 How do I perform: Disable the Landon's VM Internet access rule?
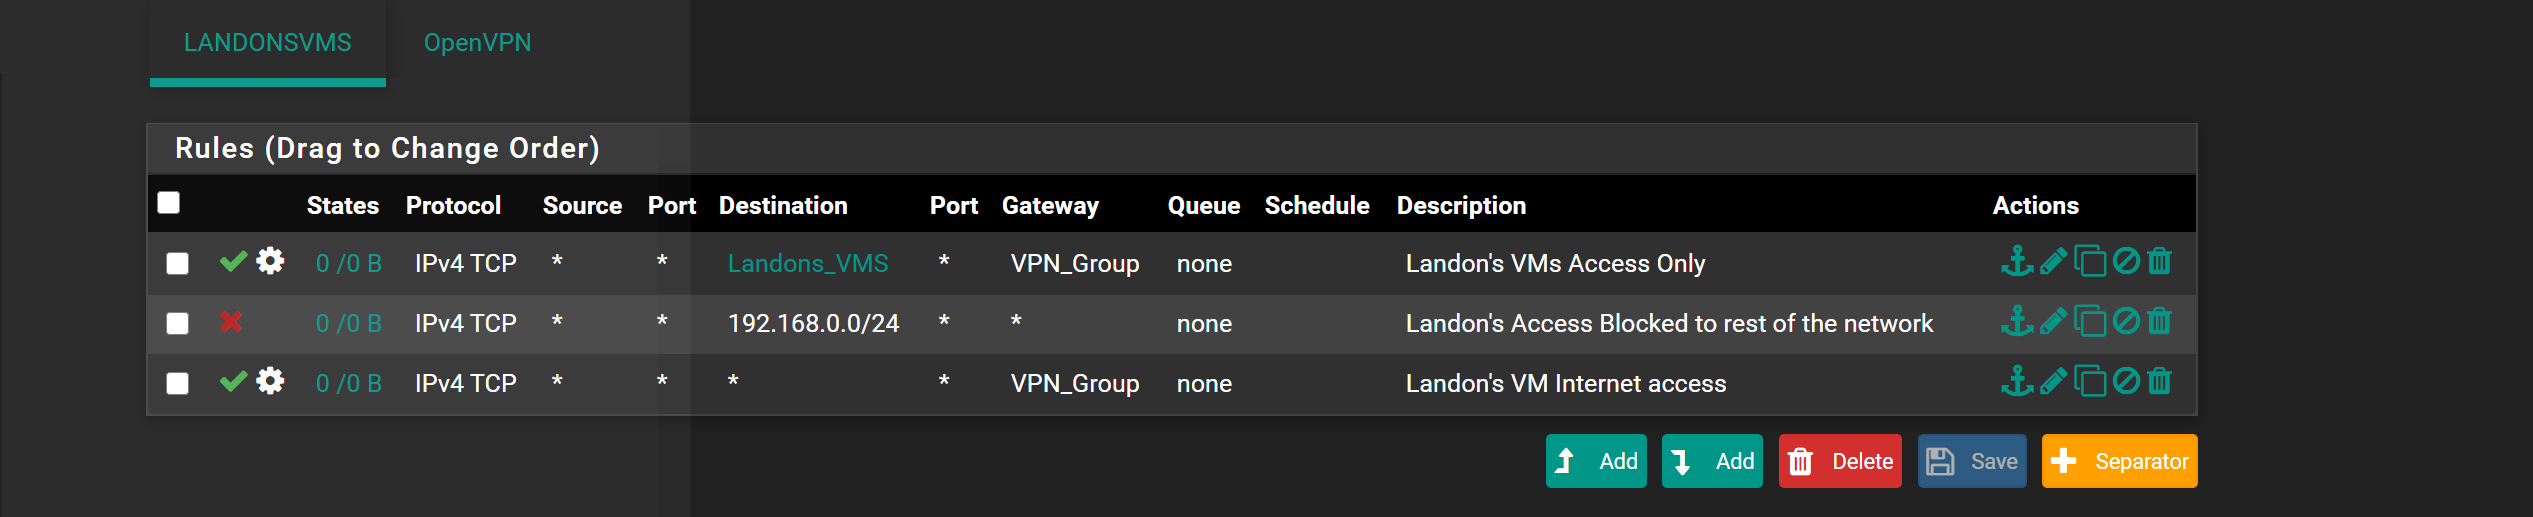(2126, 382)
